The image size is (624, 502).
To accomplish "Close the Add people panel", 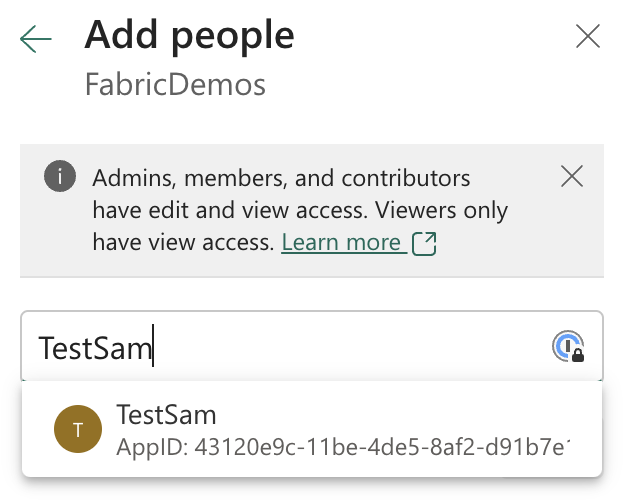I will pos(588,36).
